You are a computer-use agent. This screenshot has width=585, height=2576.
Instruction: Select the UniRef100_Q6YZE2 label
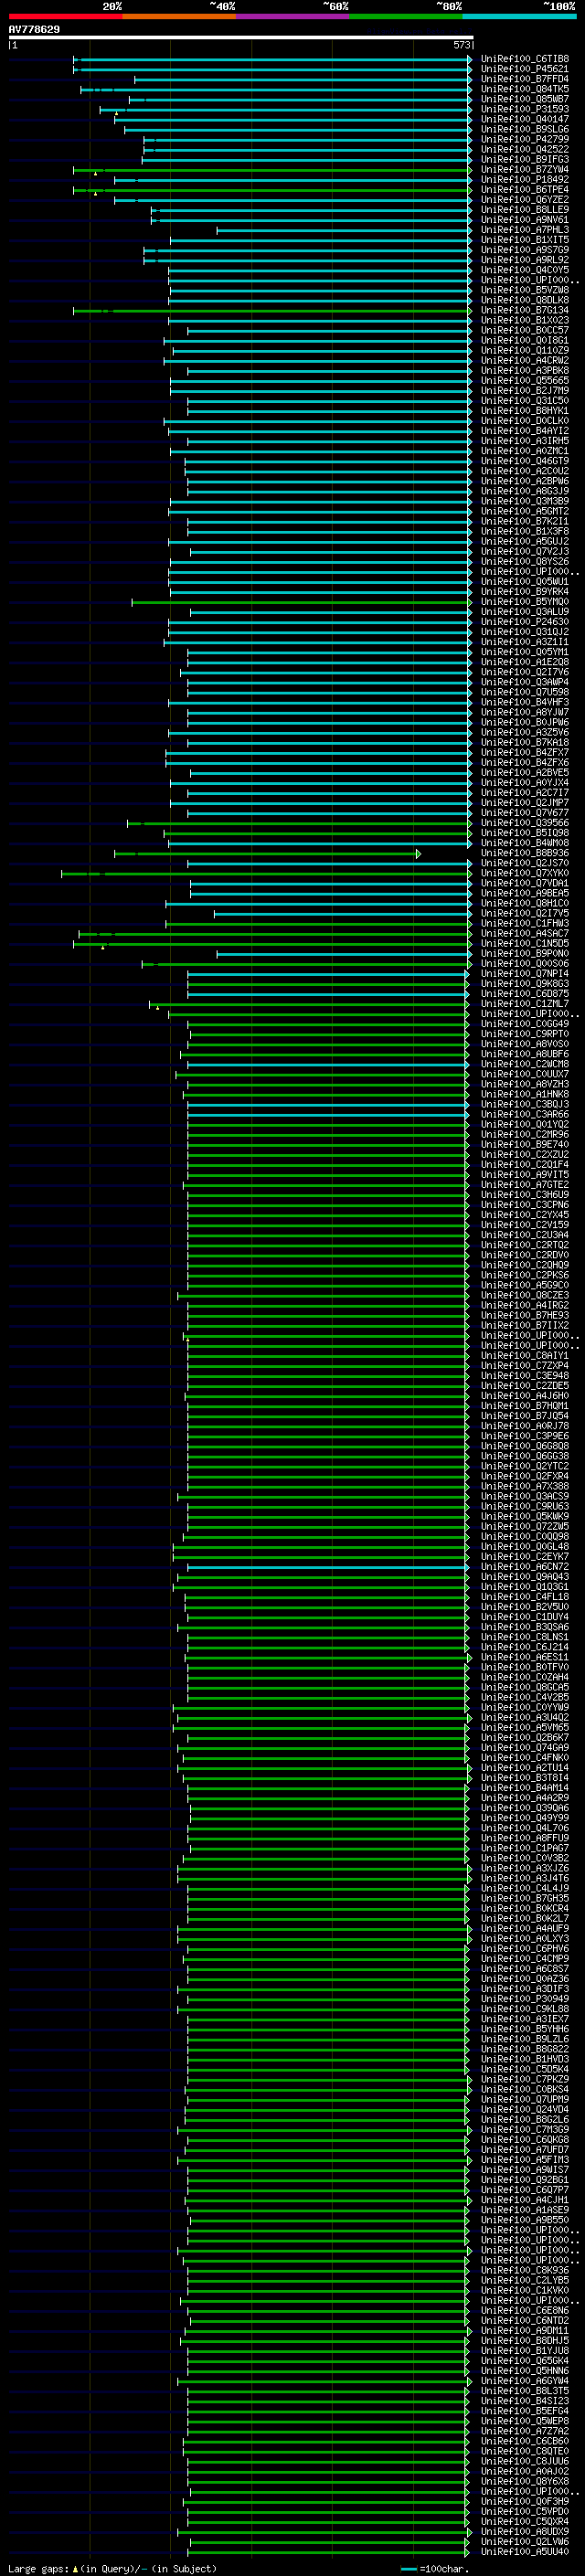(524, 200)
